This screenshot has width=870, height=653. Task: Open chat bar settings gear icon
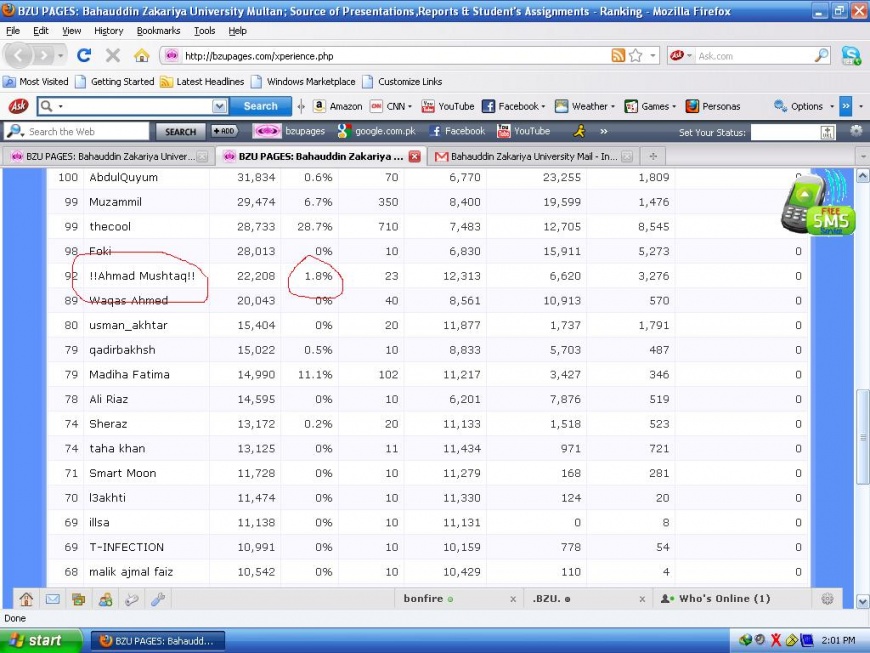pyautogui.click(x=827, y=599)
